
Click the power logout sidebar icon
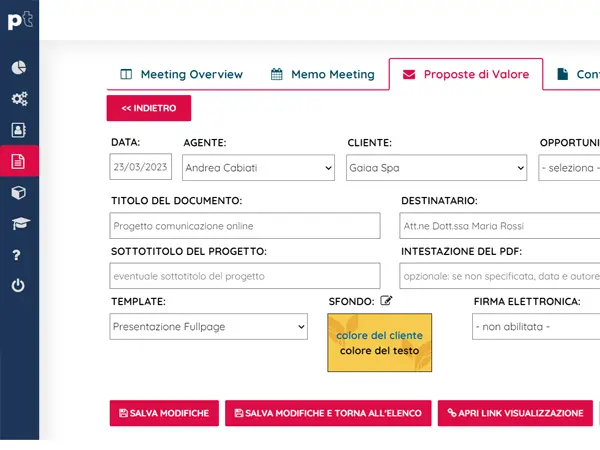click(18, 286)
